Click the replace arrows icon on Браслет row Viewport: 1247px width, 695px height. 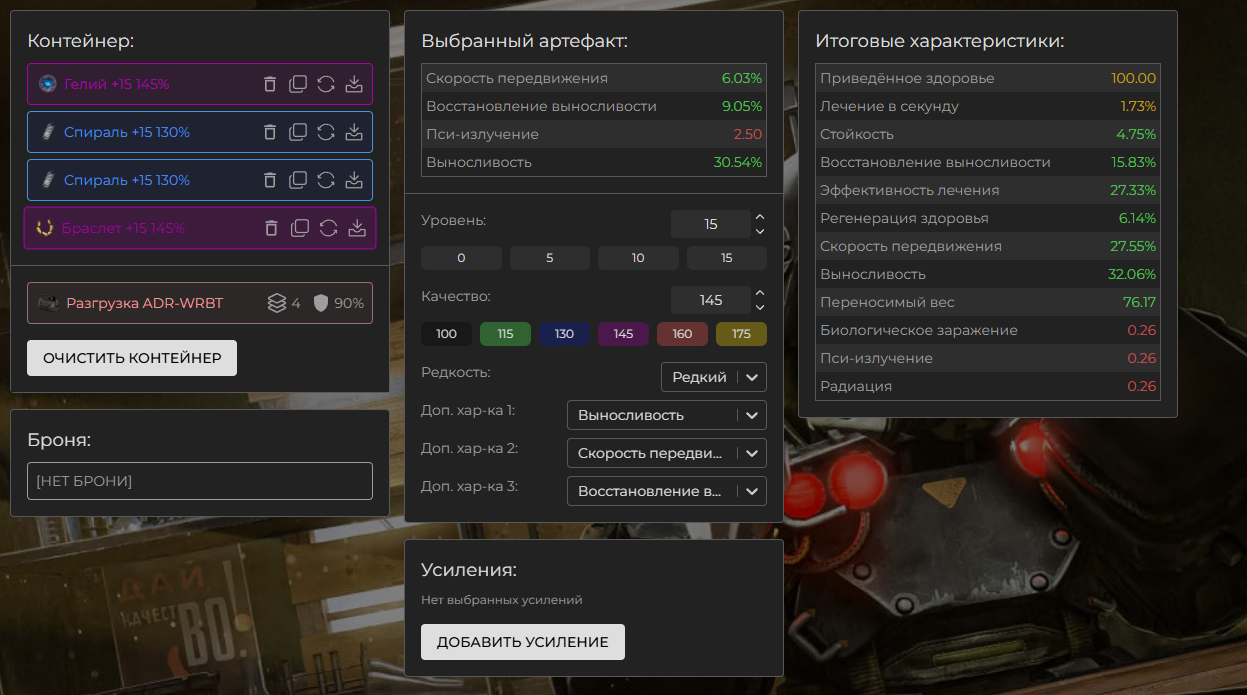click(328, 228)
